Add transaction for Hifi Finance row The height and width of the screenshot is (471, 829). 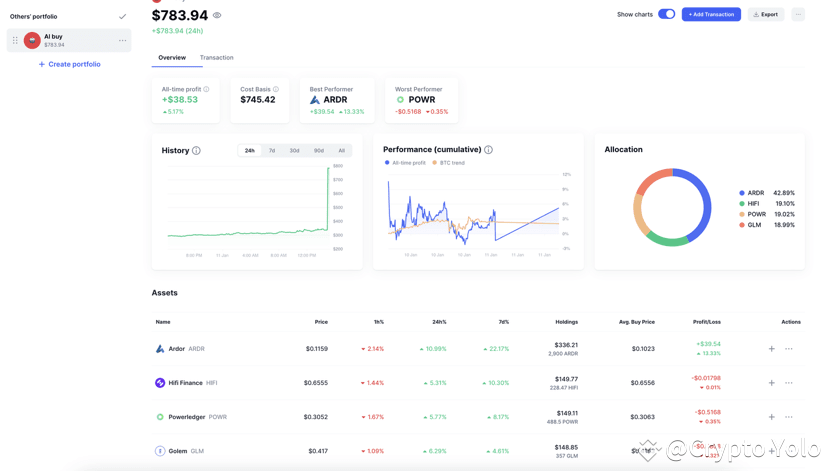point(771,383)
